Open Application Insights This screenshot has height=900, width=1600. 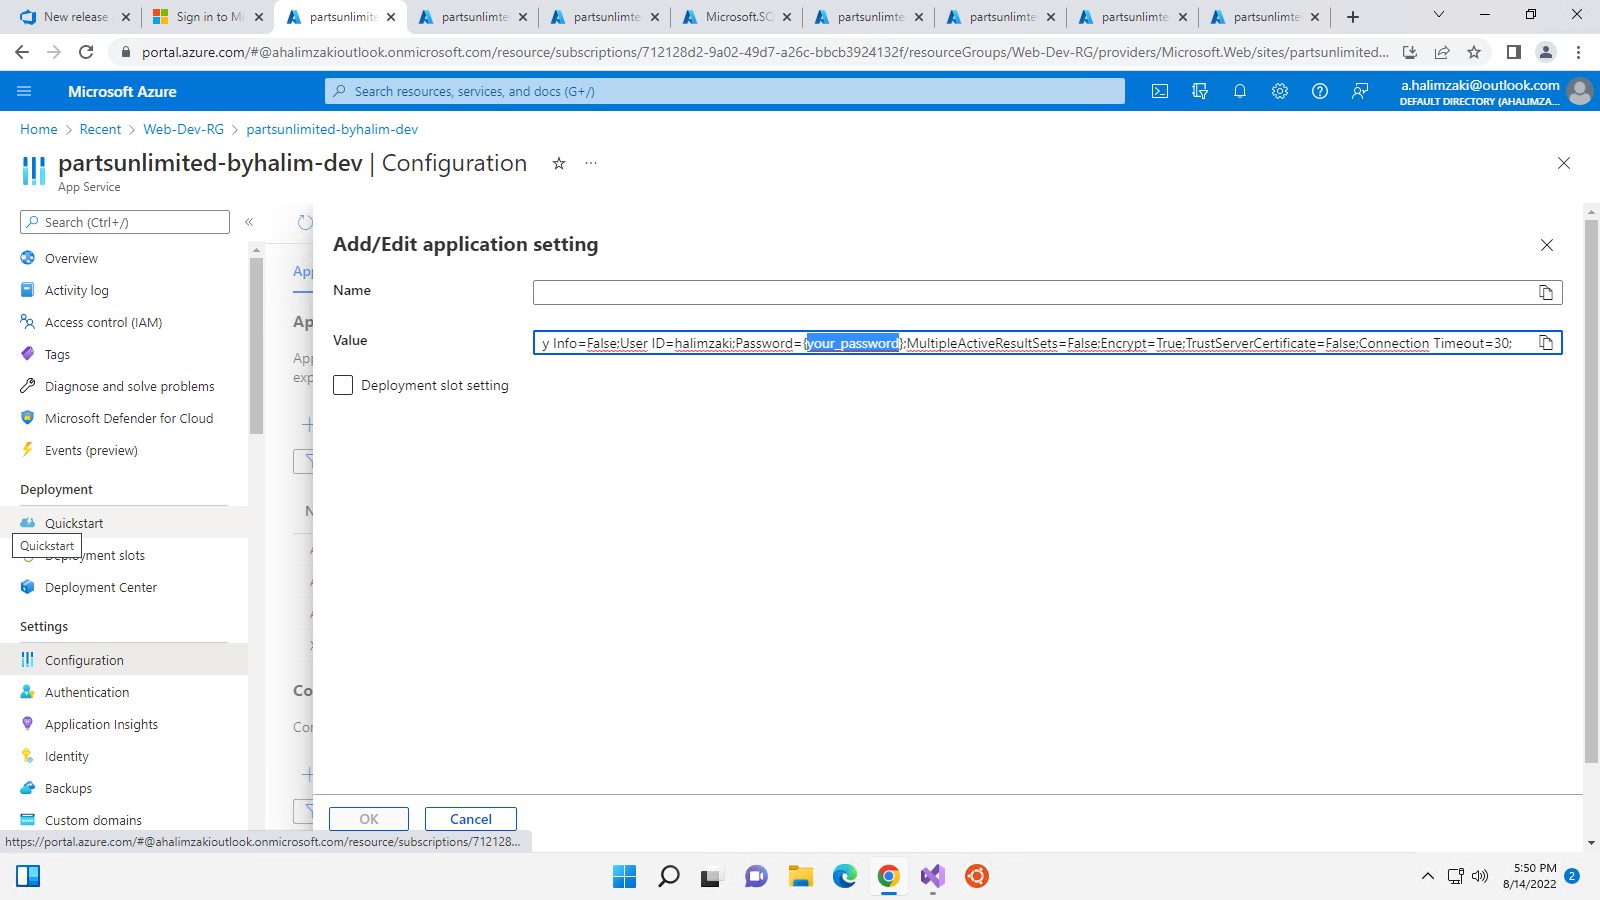101,724
